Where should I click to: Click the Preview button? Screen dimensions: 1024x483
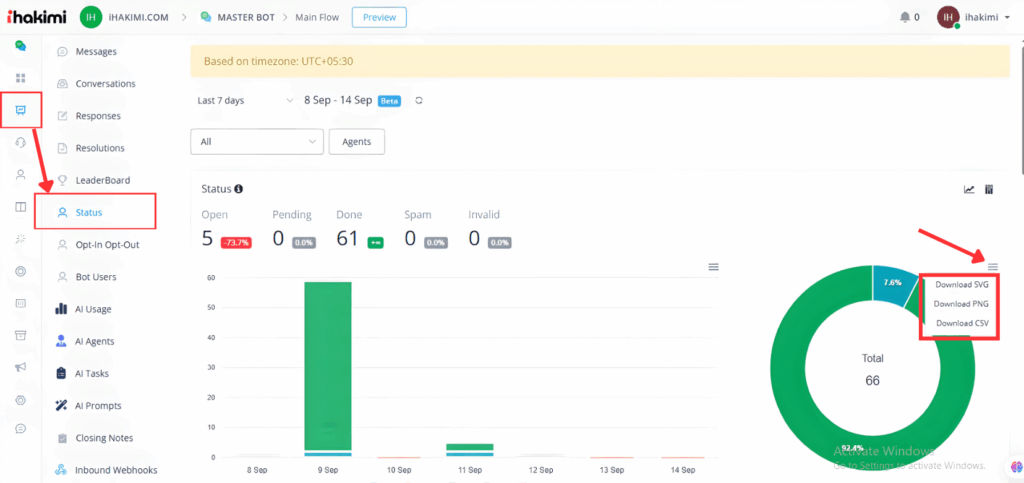(x=379, y=17)
